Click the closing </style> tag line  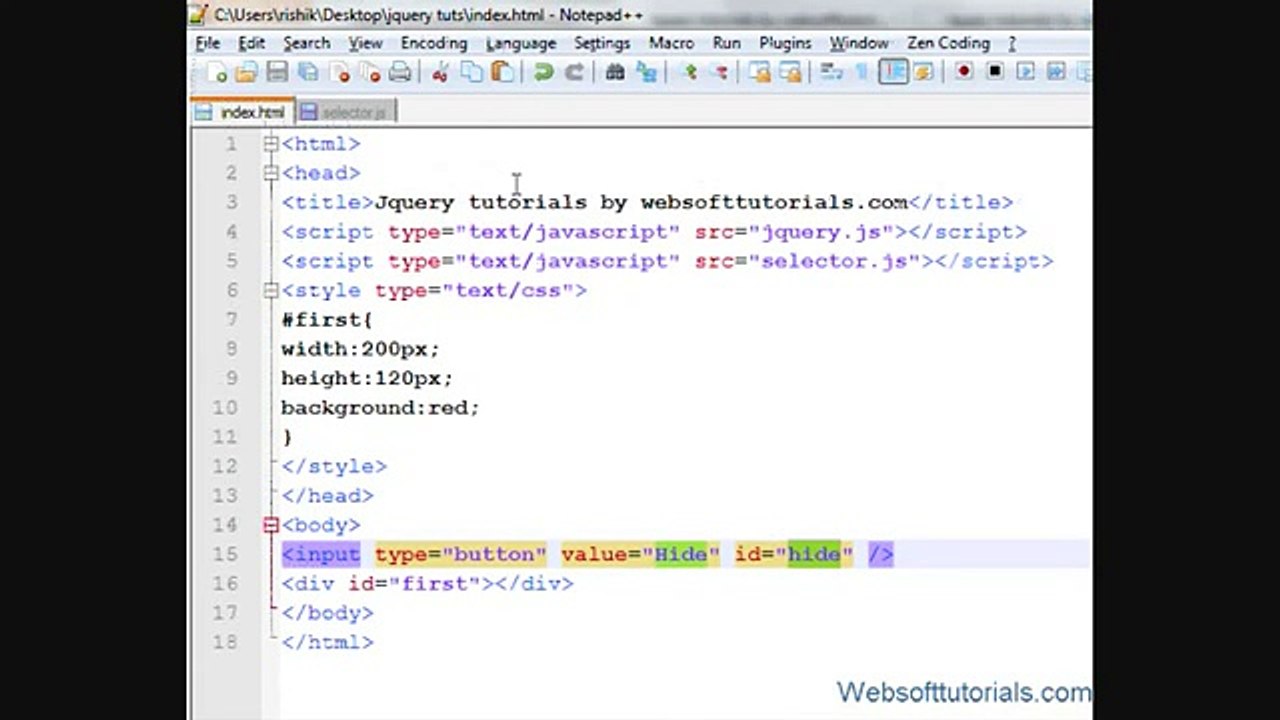coord(334,466)
